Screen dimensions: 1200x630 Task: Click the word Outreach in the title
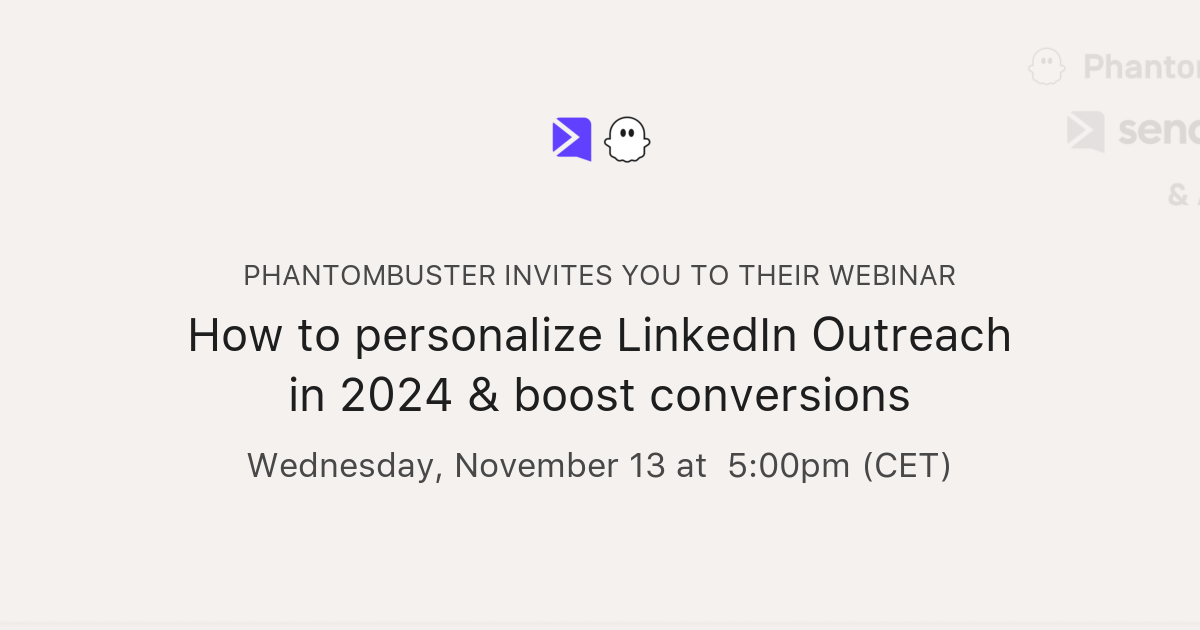[x=911, y=336]
